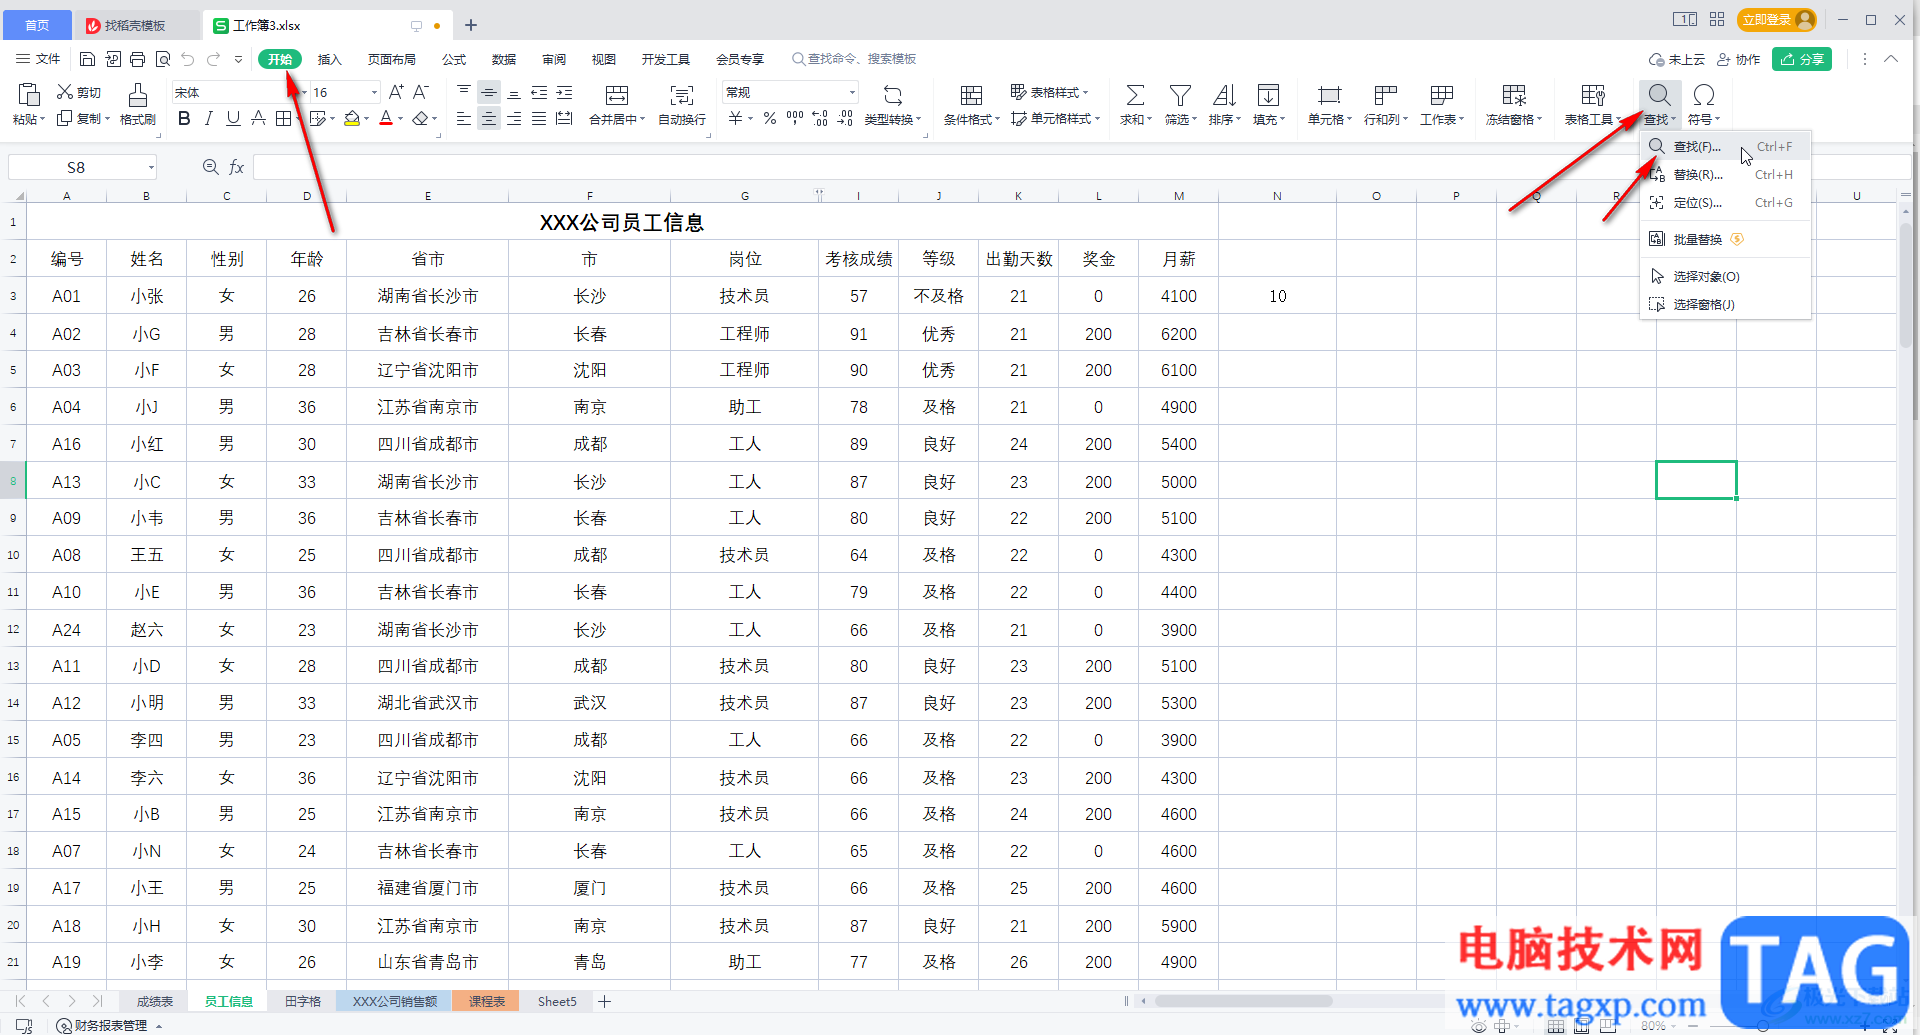The width and height of the screenshot is (1920, 1035).
Task: Toggle Italic formatting
Action: (208, 119)
